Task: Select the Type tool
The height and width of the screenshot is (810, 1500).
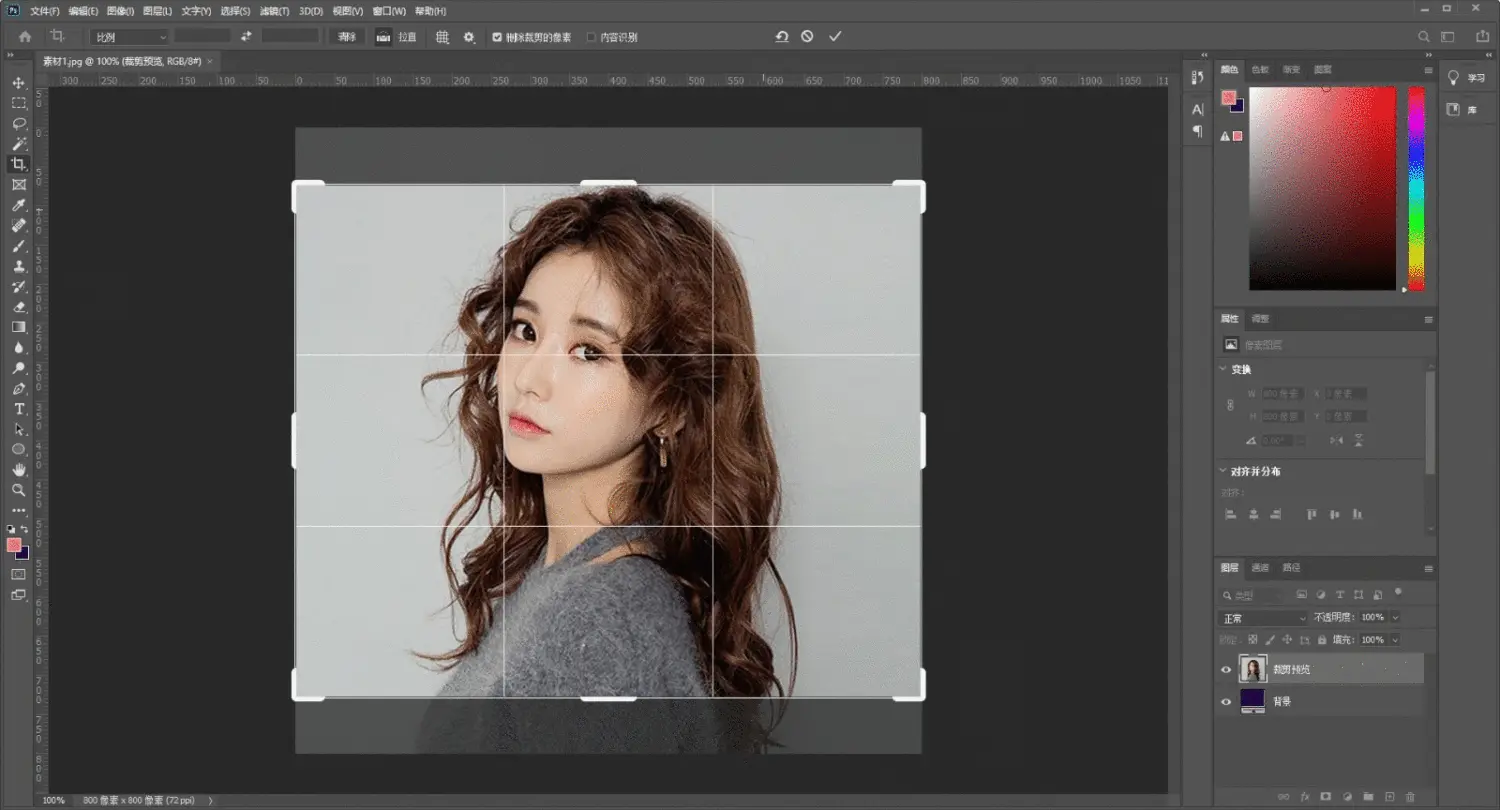Action: tap(18, 409)
